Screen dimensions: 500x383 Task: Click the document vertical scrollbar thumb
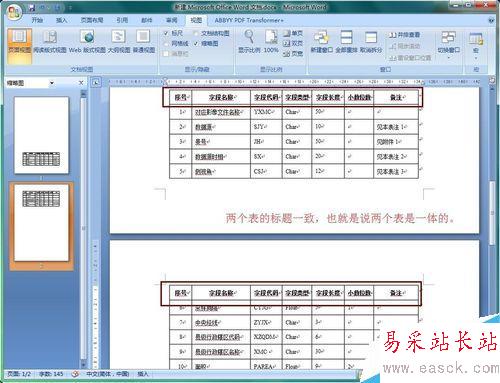click(x=492, y=213)
